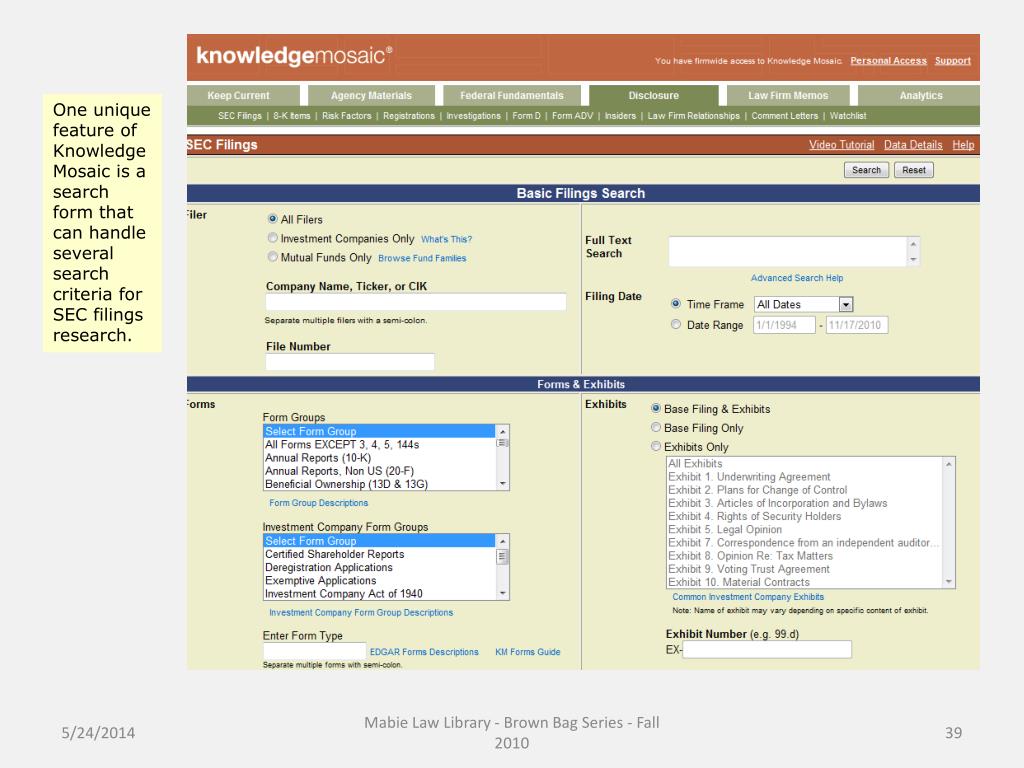Select Deregistration Applications form group

(x=379, y=568)
